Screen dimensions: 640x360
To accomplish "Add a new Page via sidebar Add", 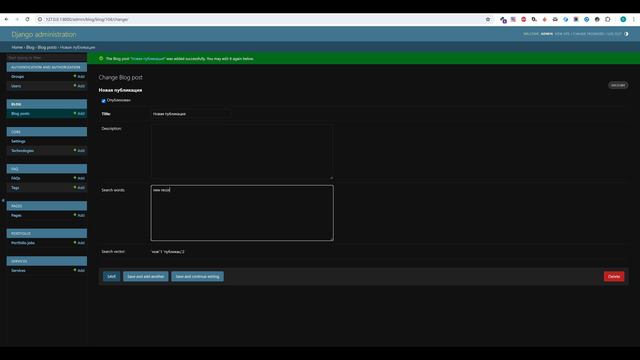I will 80,215.
